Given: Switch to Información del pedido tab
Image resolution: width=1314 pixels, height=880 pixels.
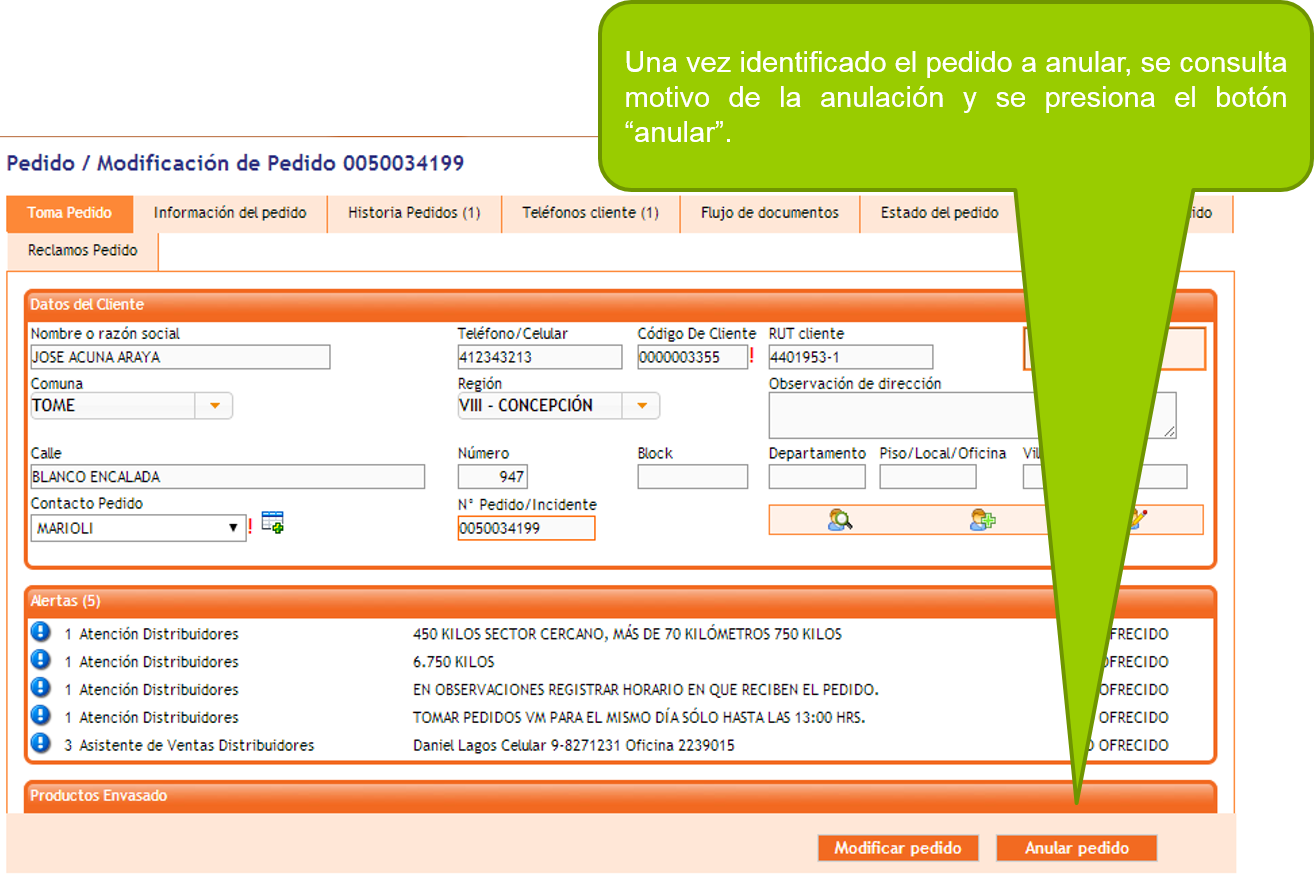Looking at the screenshot, I should 230,213.
